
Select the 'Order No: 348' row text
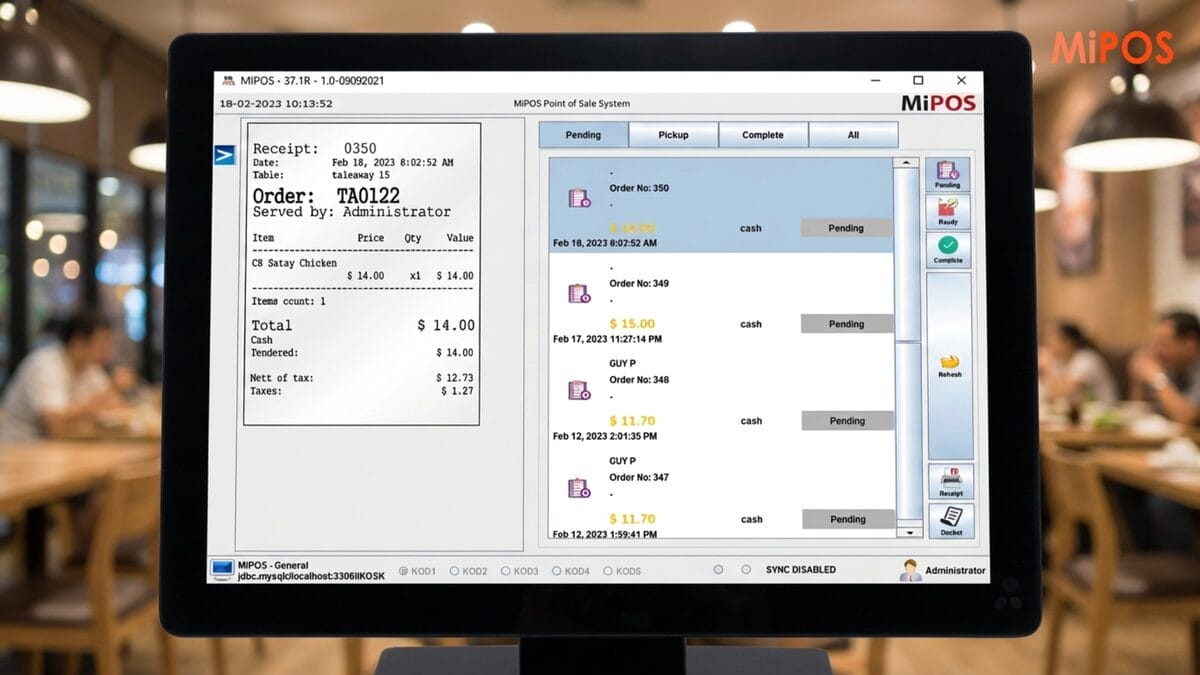[x=639, y=380]
